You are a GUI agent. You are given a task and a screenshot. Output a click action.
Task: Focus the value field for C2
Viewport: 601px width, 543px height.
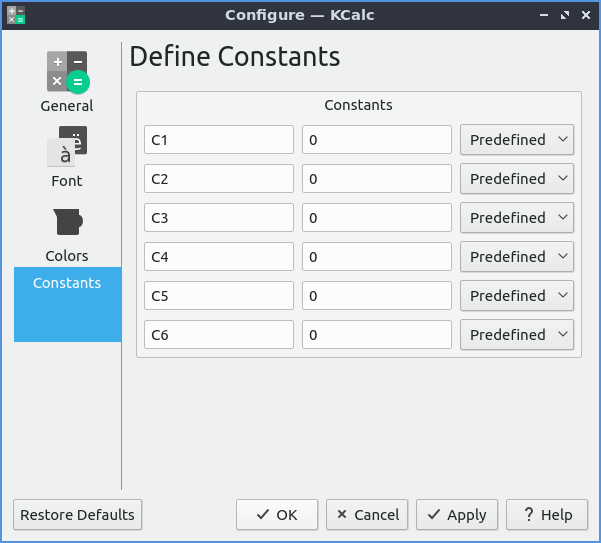377,179
